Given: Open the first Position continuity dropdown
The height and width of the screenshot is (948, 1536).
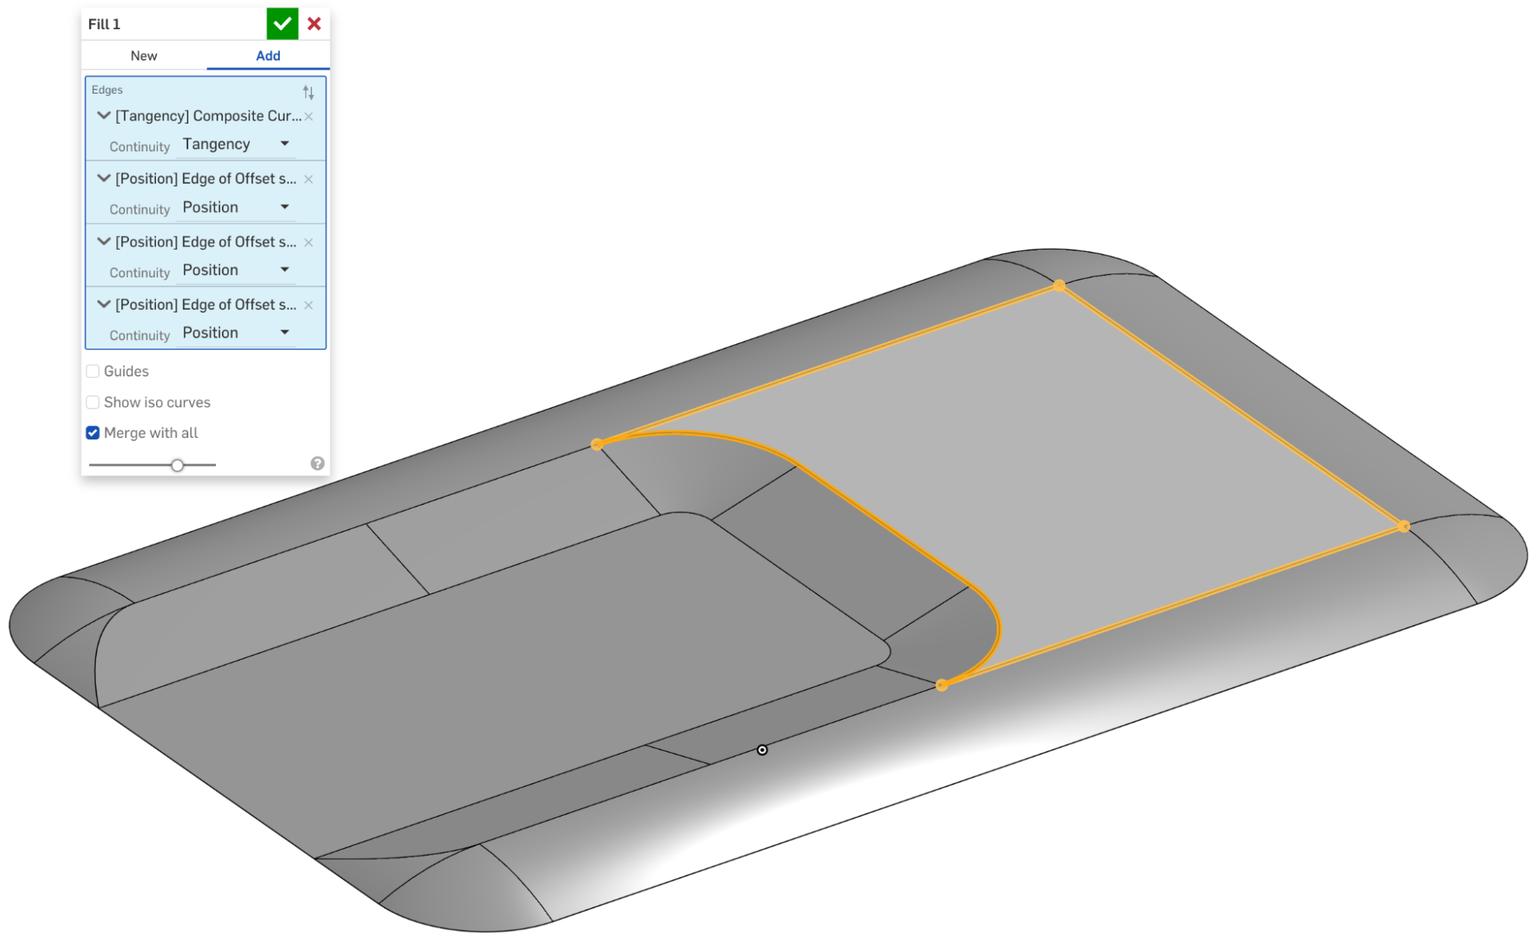Looking at the screenshot, I should [x=284, y=206].
